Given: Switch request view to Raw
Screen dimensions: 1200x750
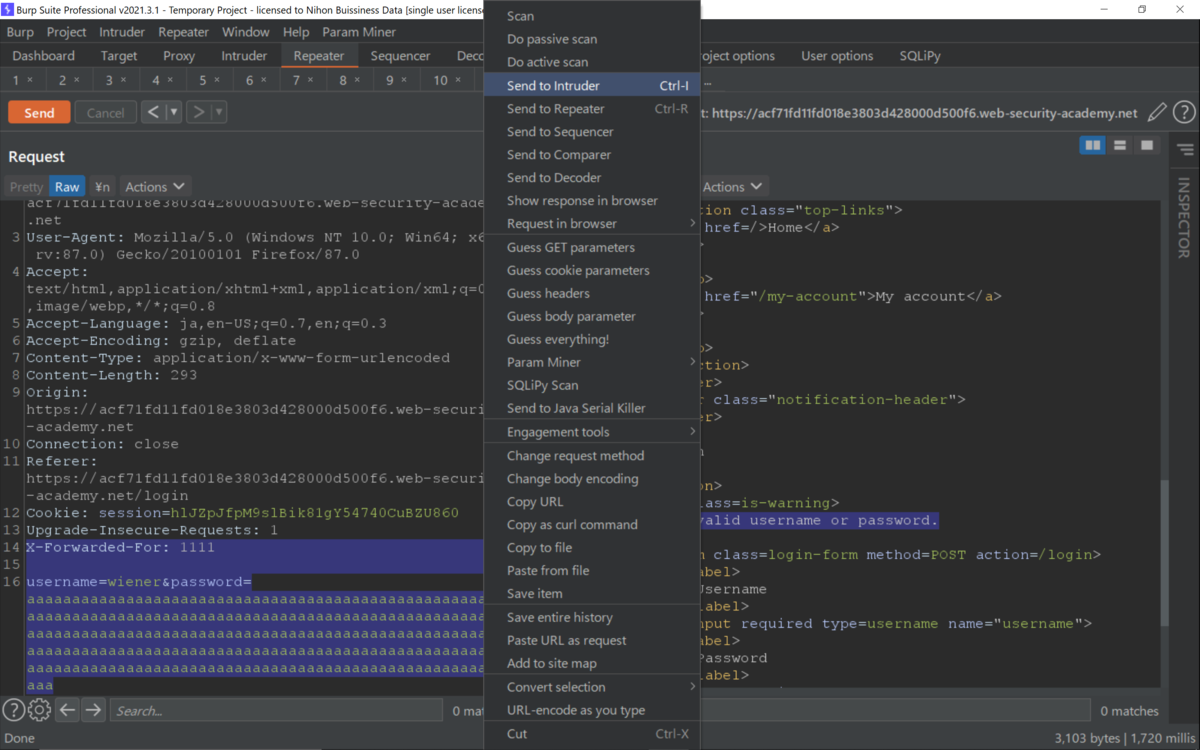Looking at the screenshot, I should click(x=67, y=187).
